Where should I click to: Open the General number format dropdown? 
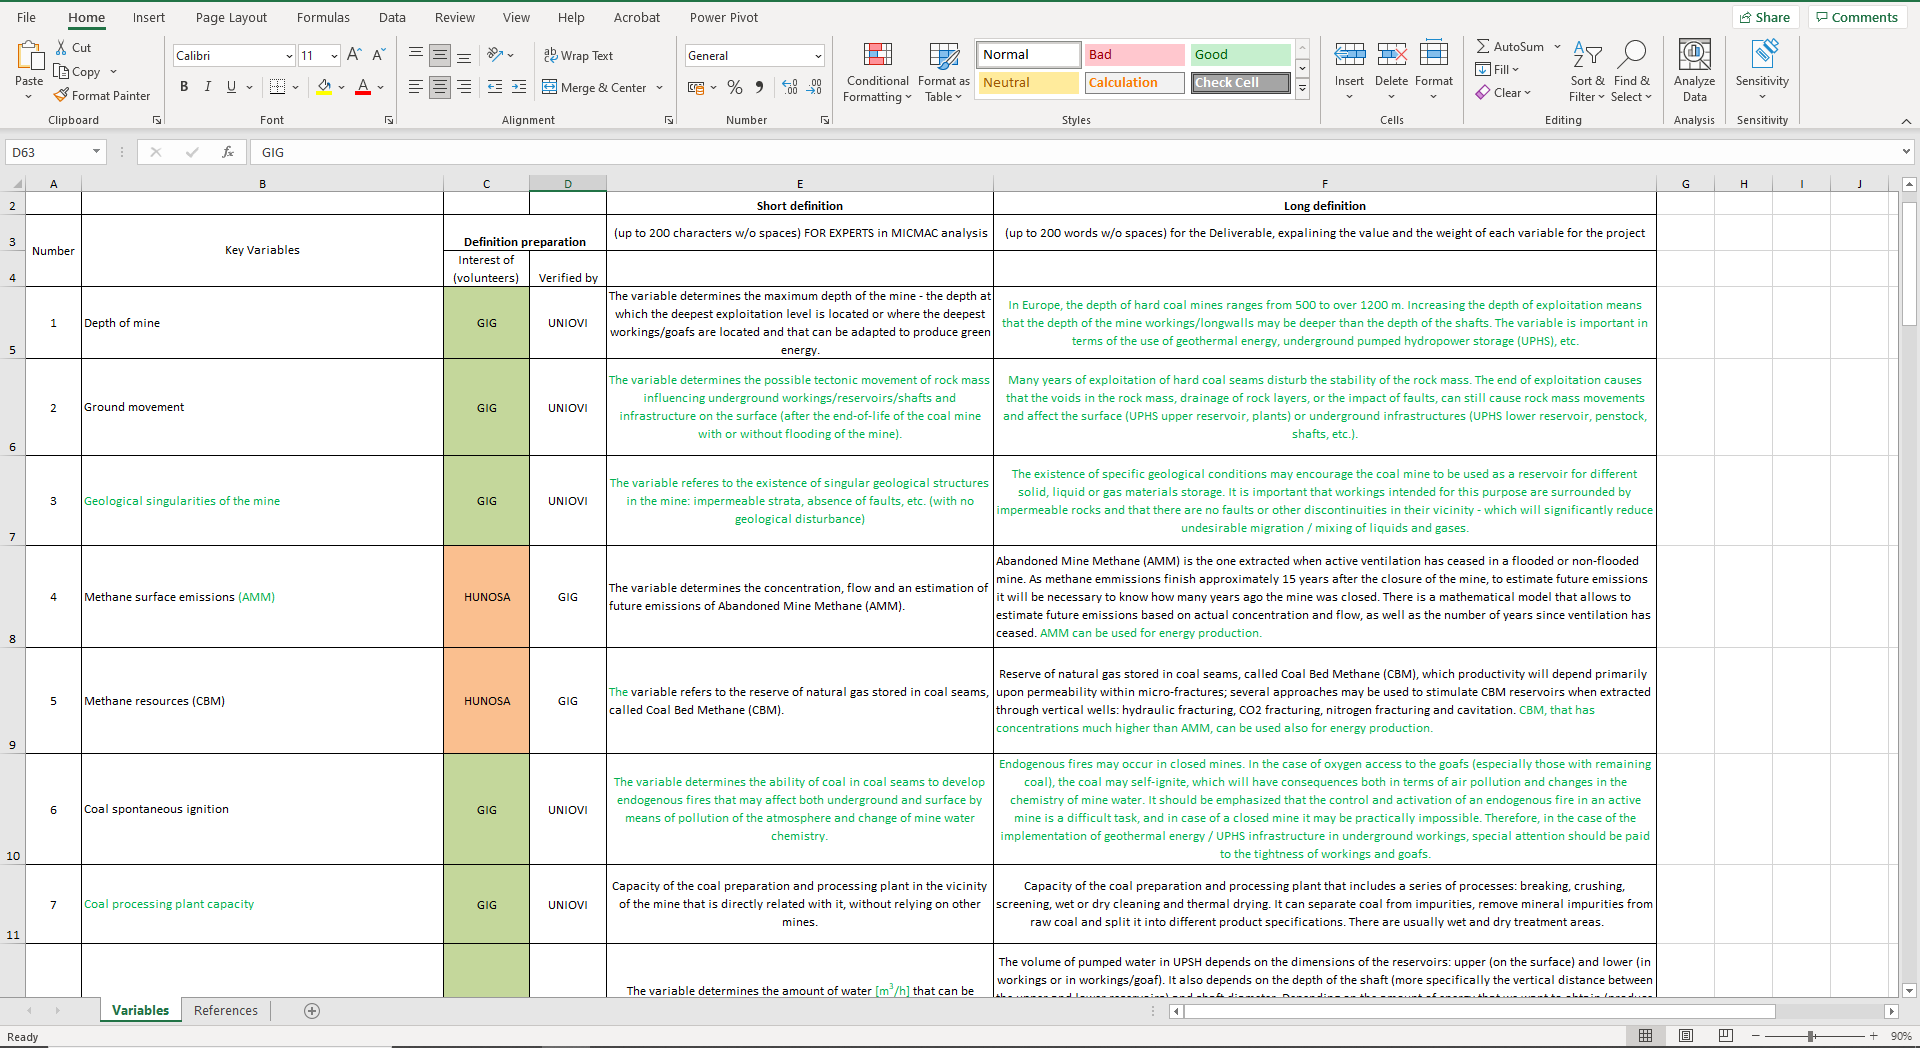point(818,56)
